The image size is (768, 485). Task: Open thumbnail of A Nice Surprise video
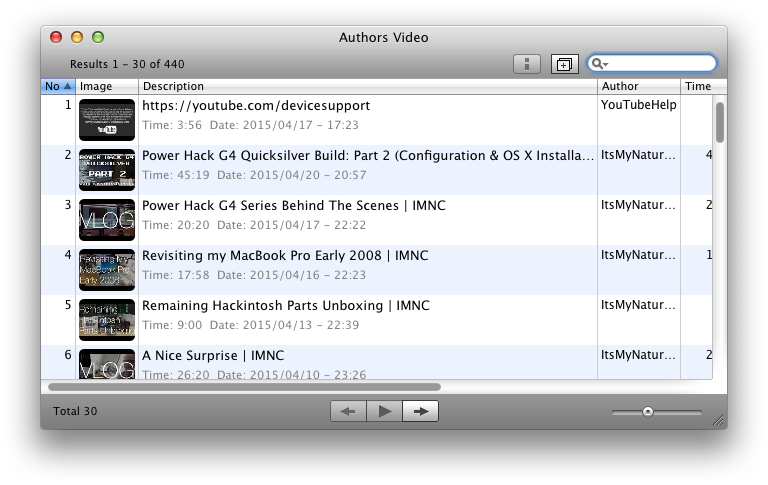tap(107, 364)
